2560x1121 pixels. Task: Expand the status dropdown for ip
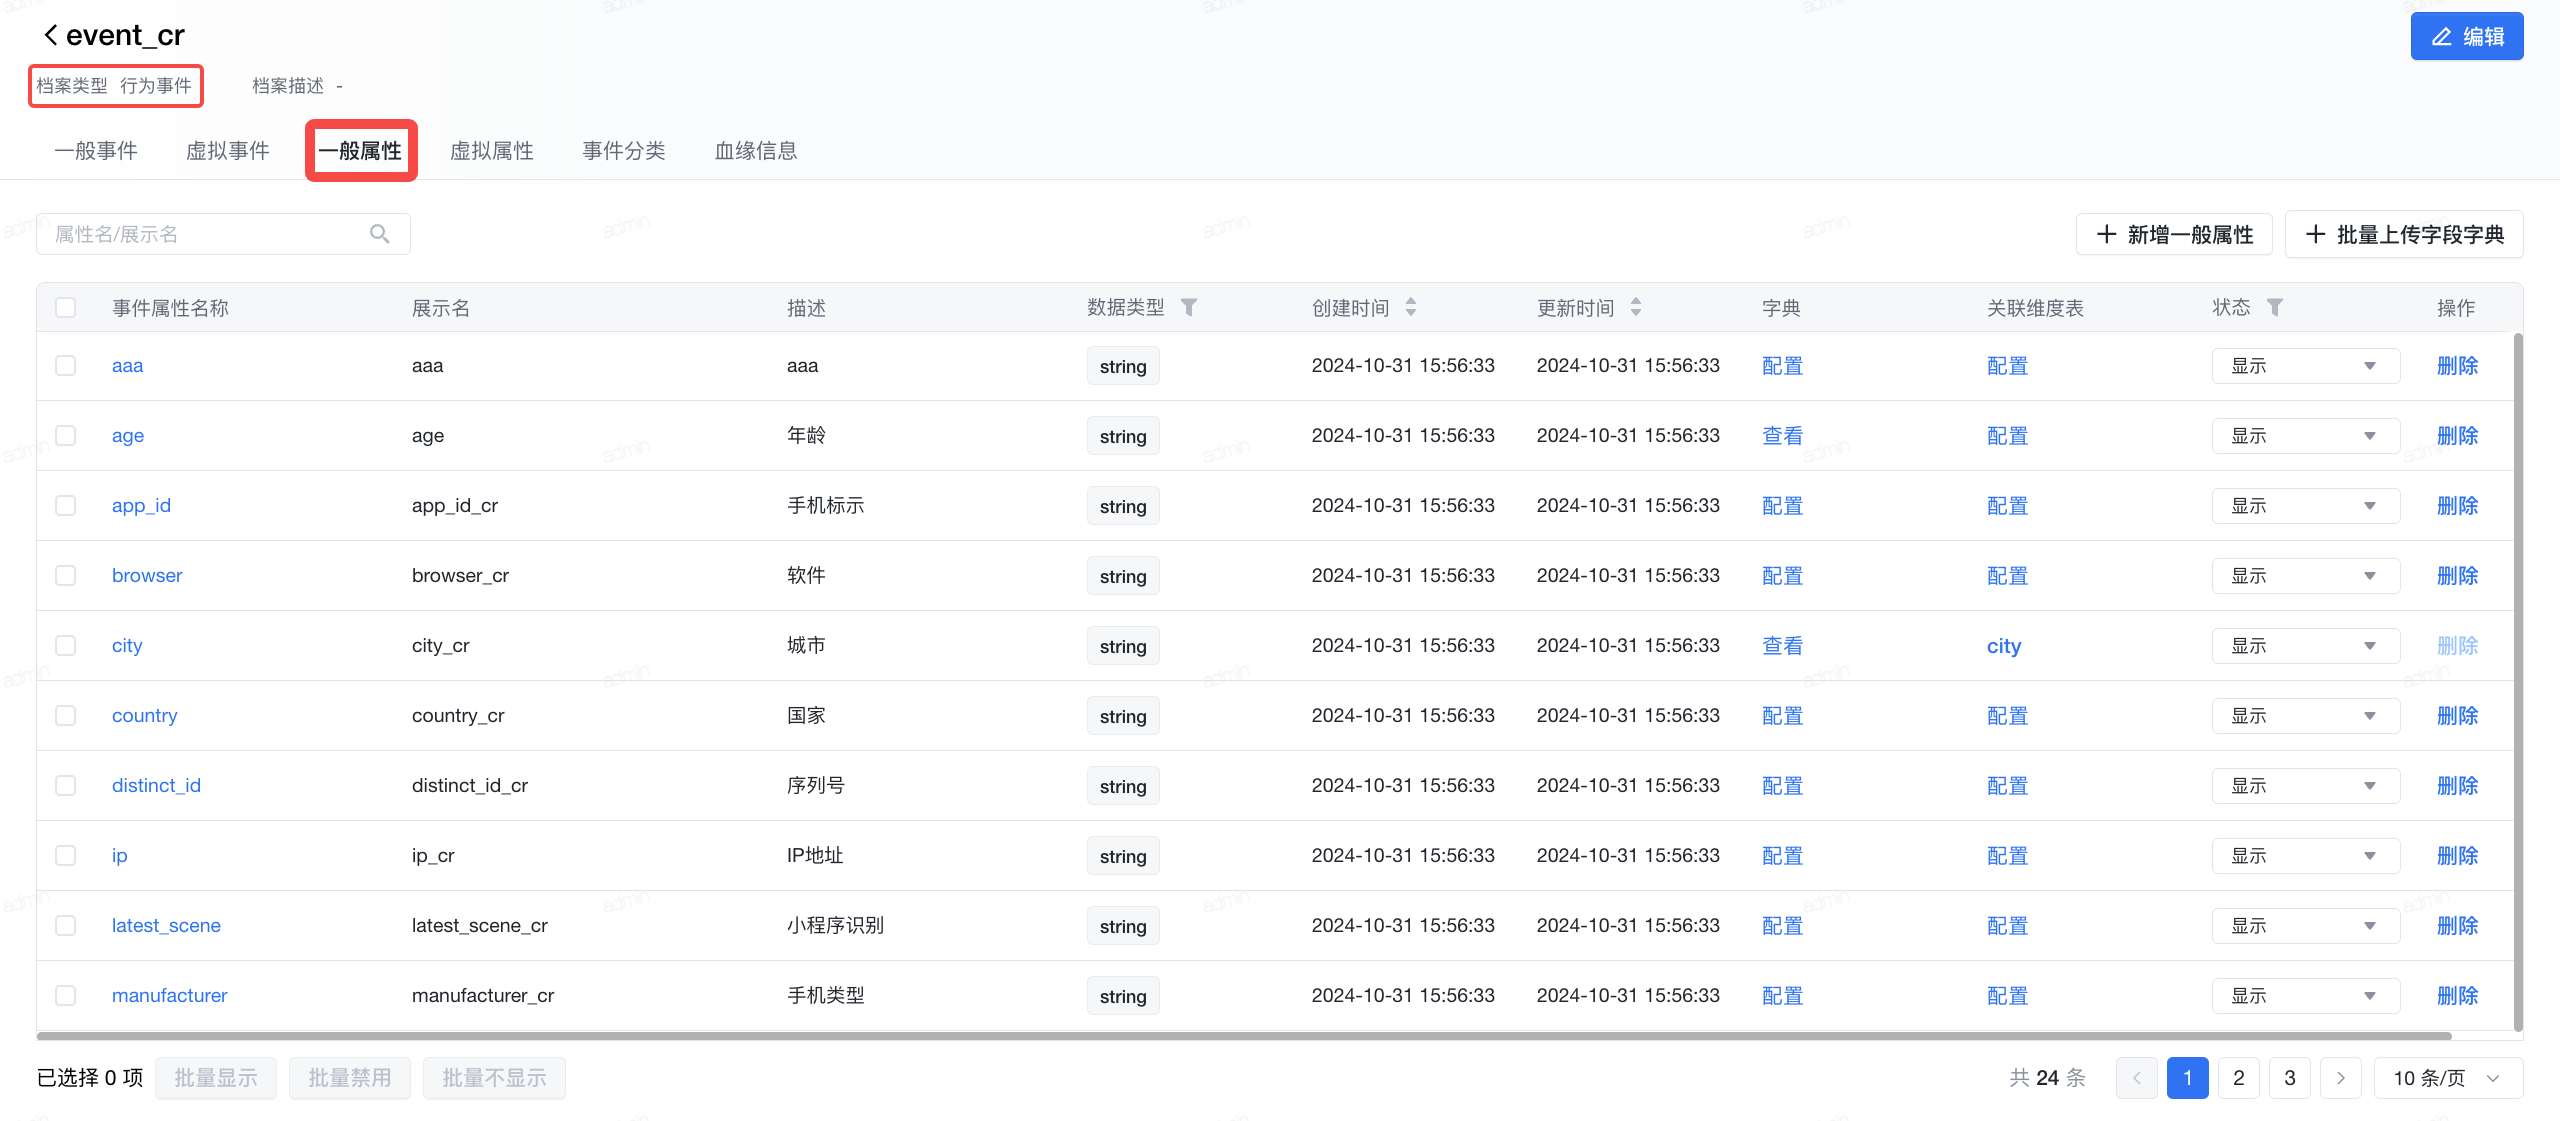point(2305,856)
